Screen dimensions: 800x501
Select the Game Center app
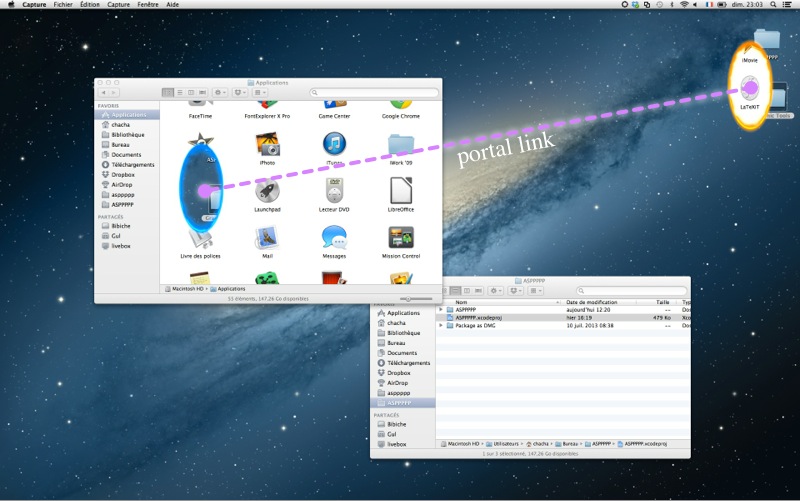coord(334,116)
